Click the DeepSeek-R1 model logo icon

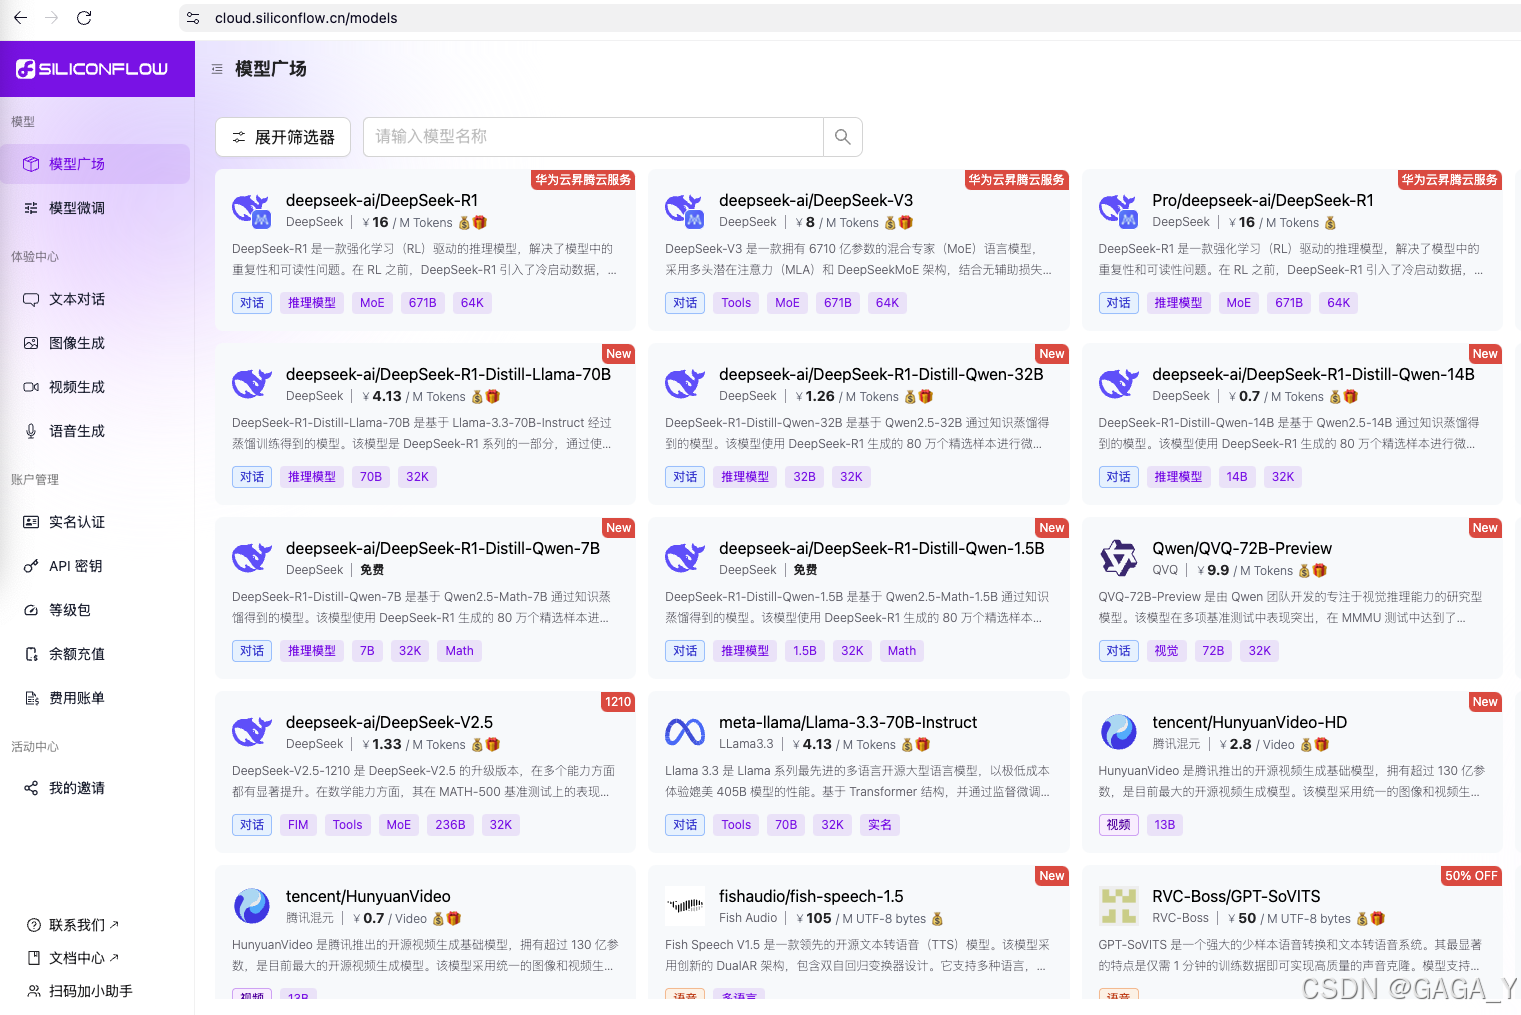pos(252,211)
